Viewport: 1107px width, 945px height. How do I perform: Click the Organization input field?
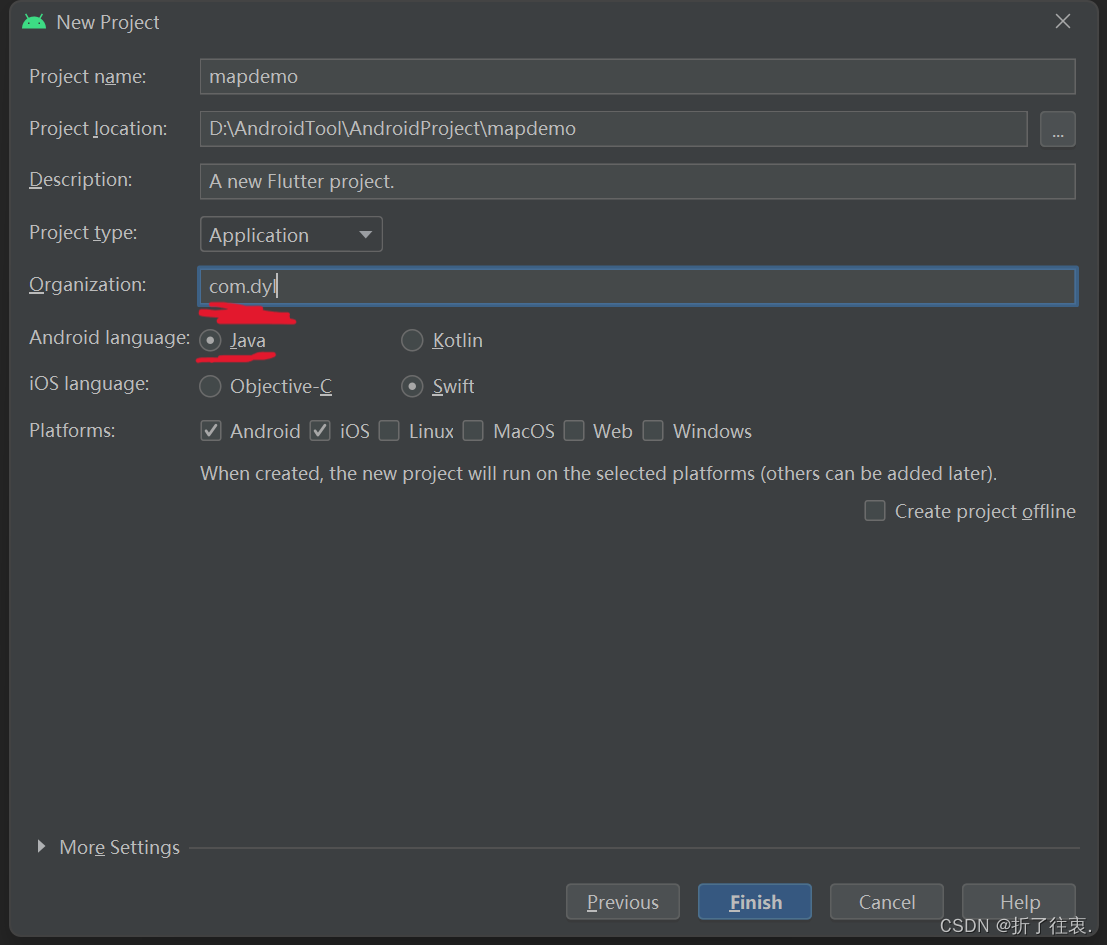pos(637,287)
